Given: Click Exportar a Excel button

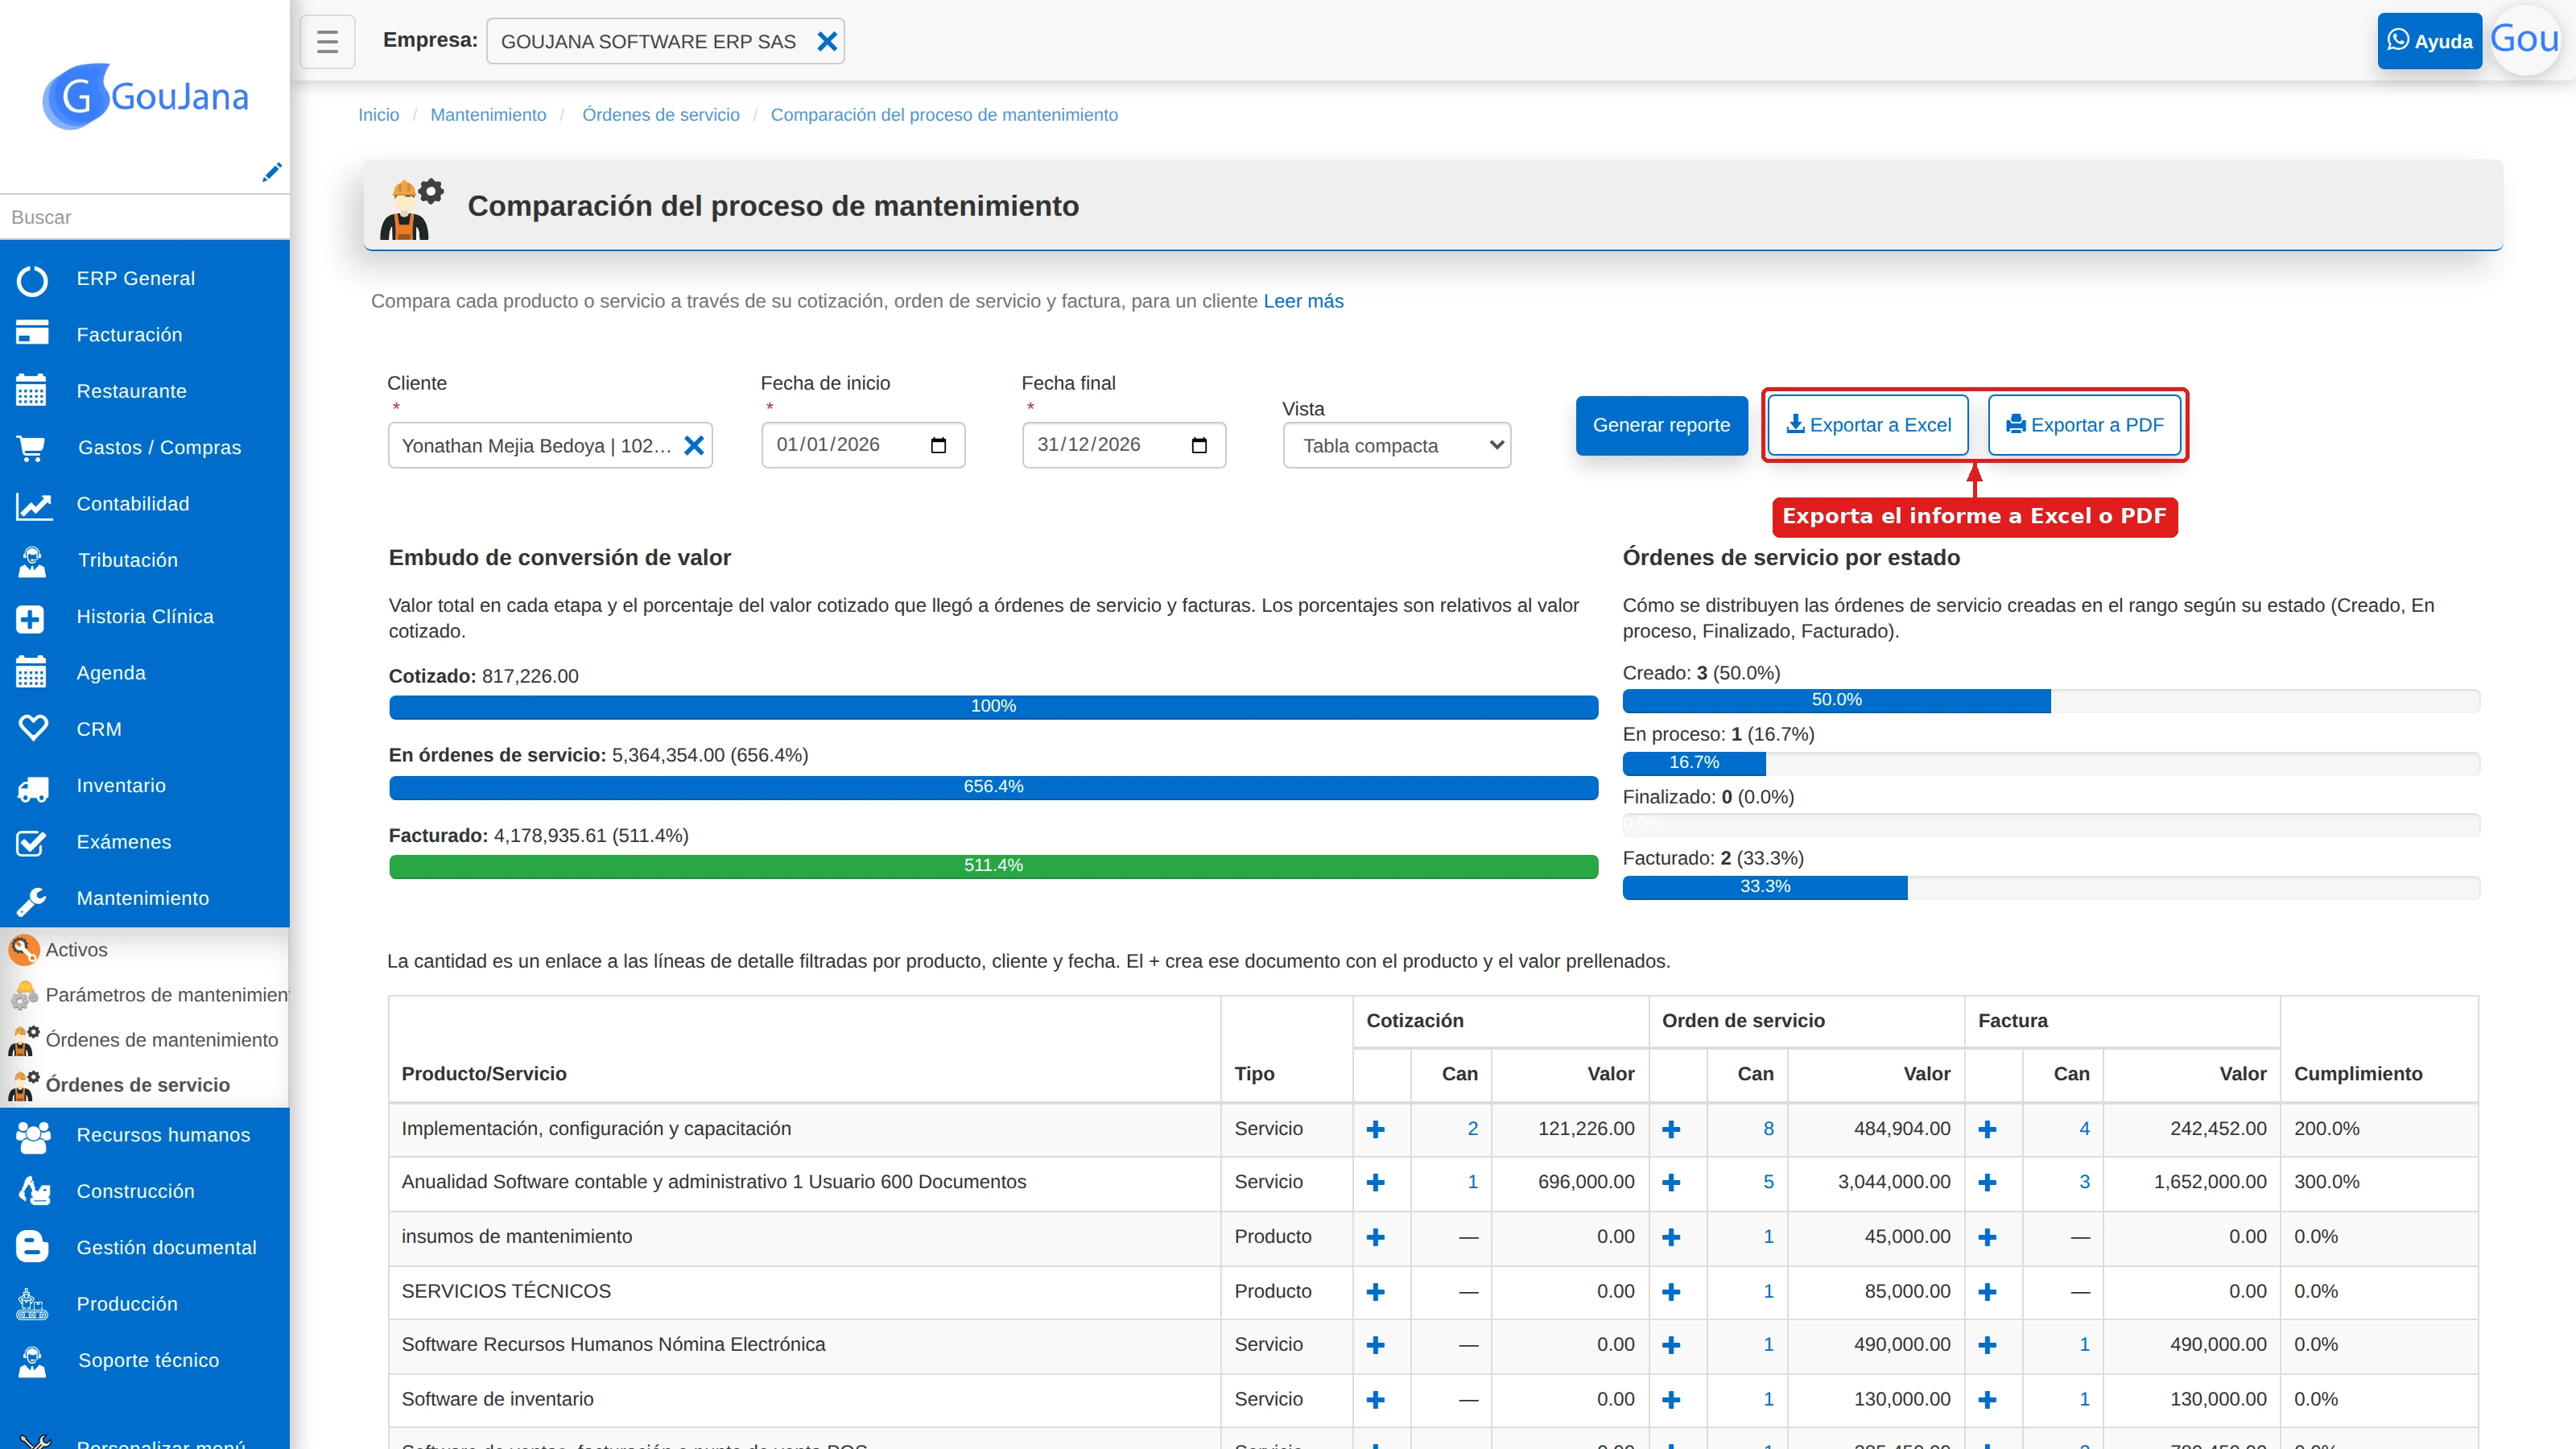Looking at the screenshot, I should [x=1868, y=425].
